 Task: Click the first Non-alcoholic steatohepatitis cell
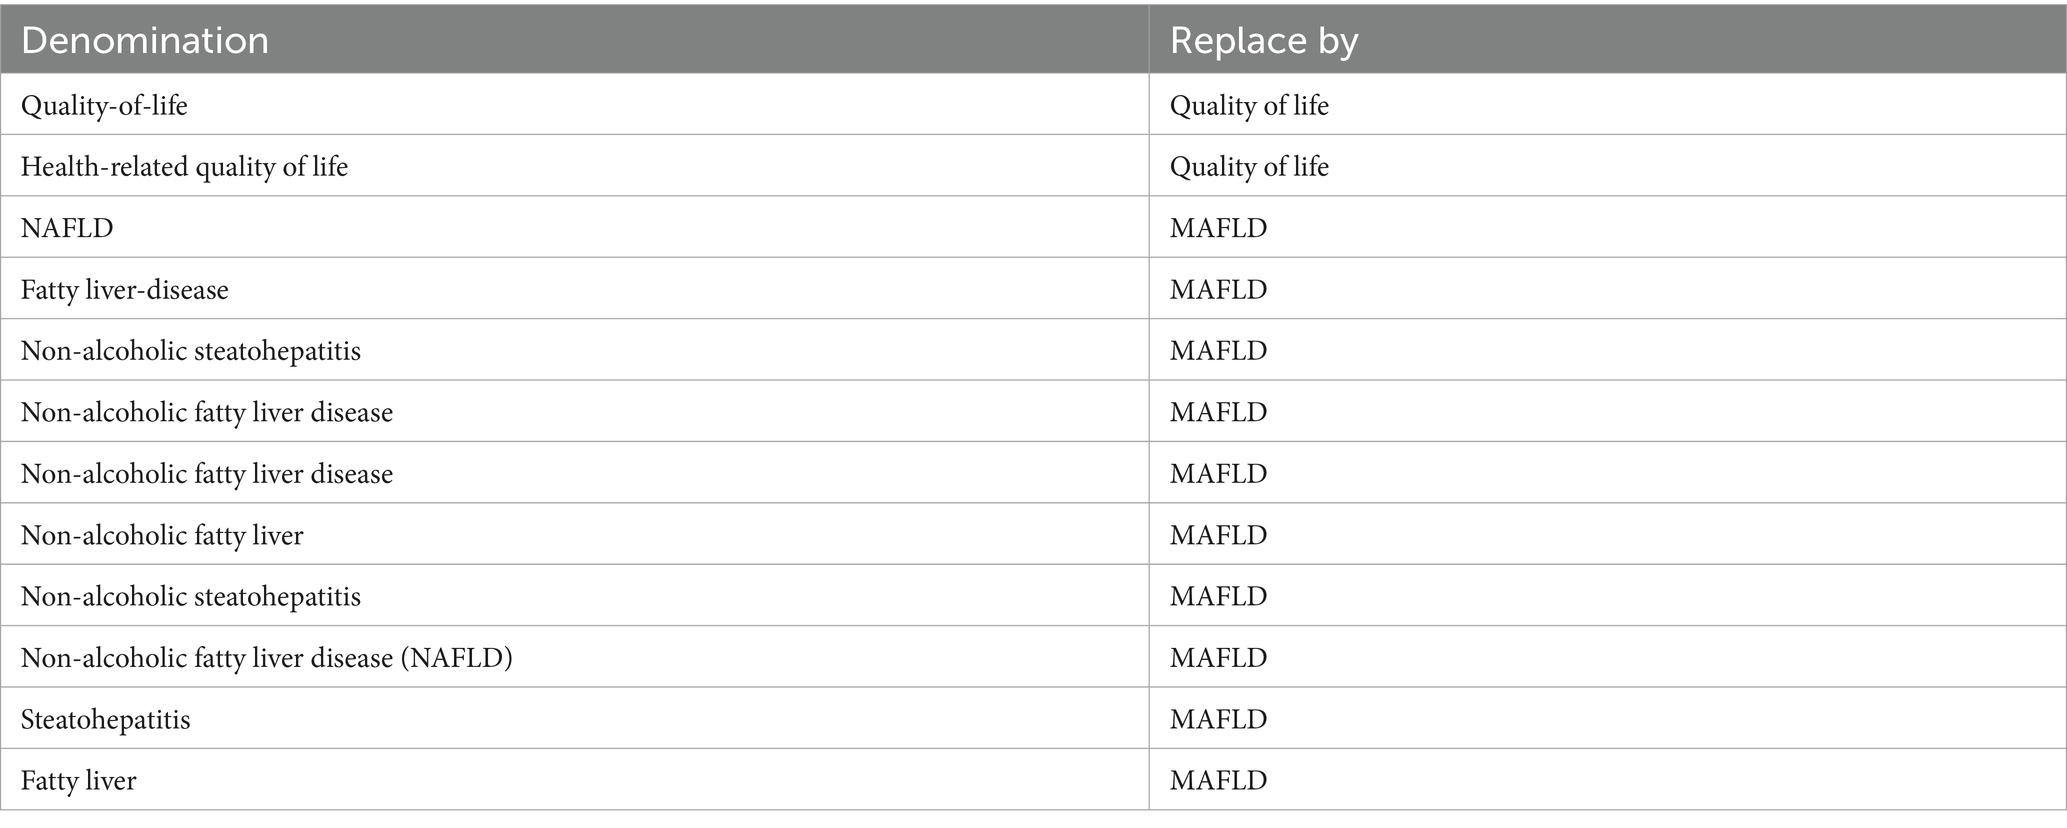[x=190, y=352]
